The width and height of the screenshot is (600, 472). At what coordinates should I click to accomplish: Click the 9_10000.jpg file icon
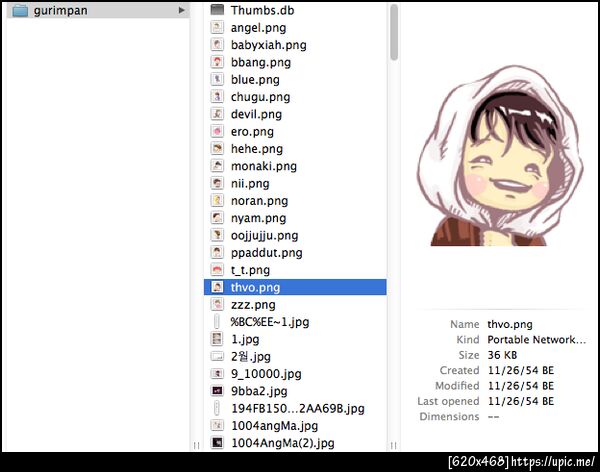pos(217,374)
